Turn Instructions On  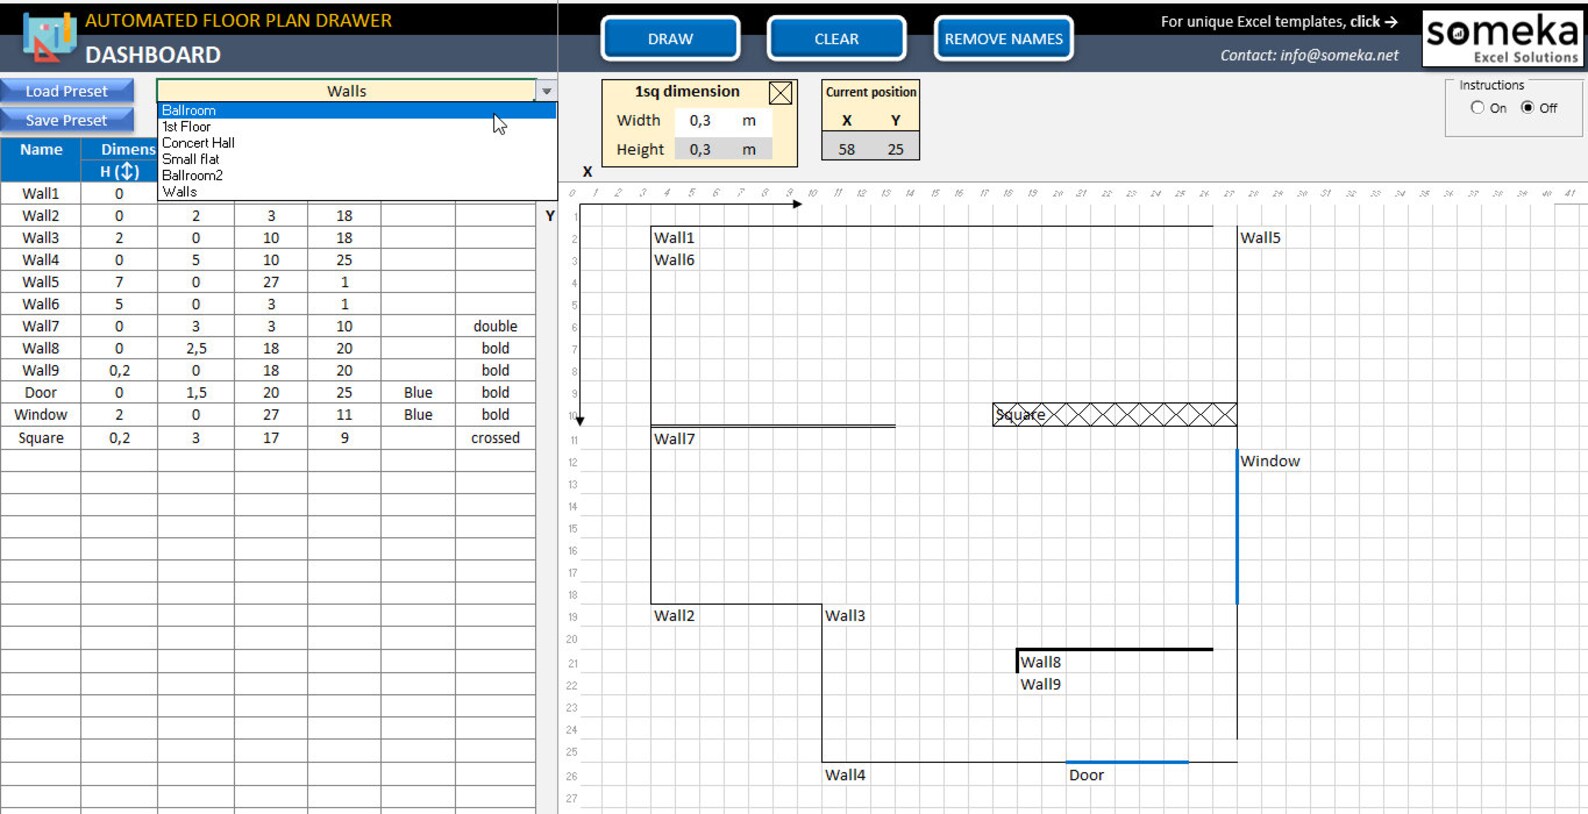[1477, 108]
